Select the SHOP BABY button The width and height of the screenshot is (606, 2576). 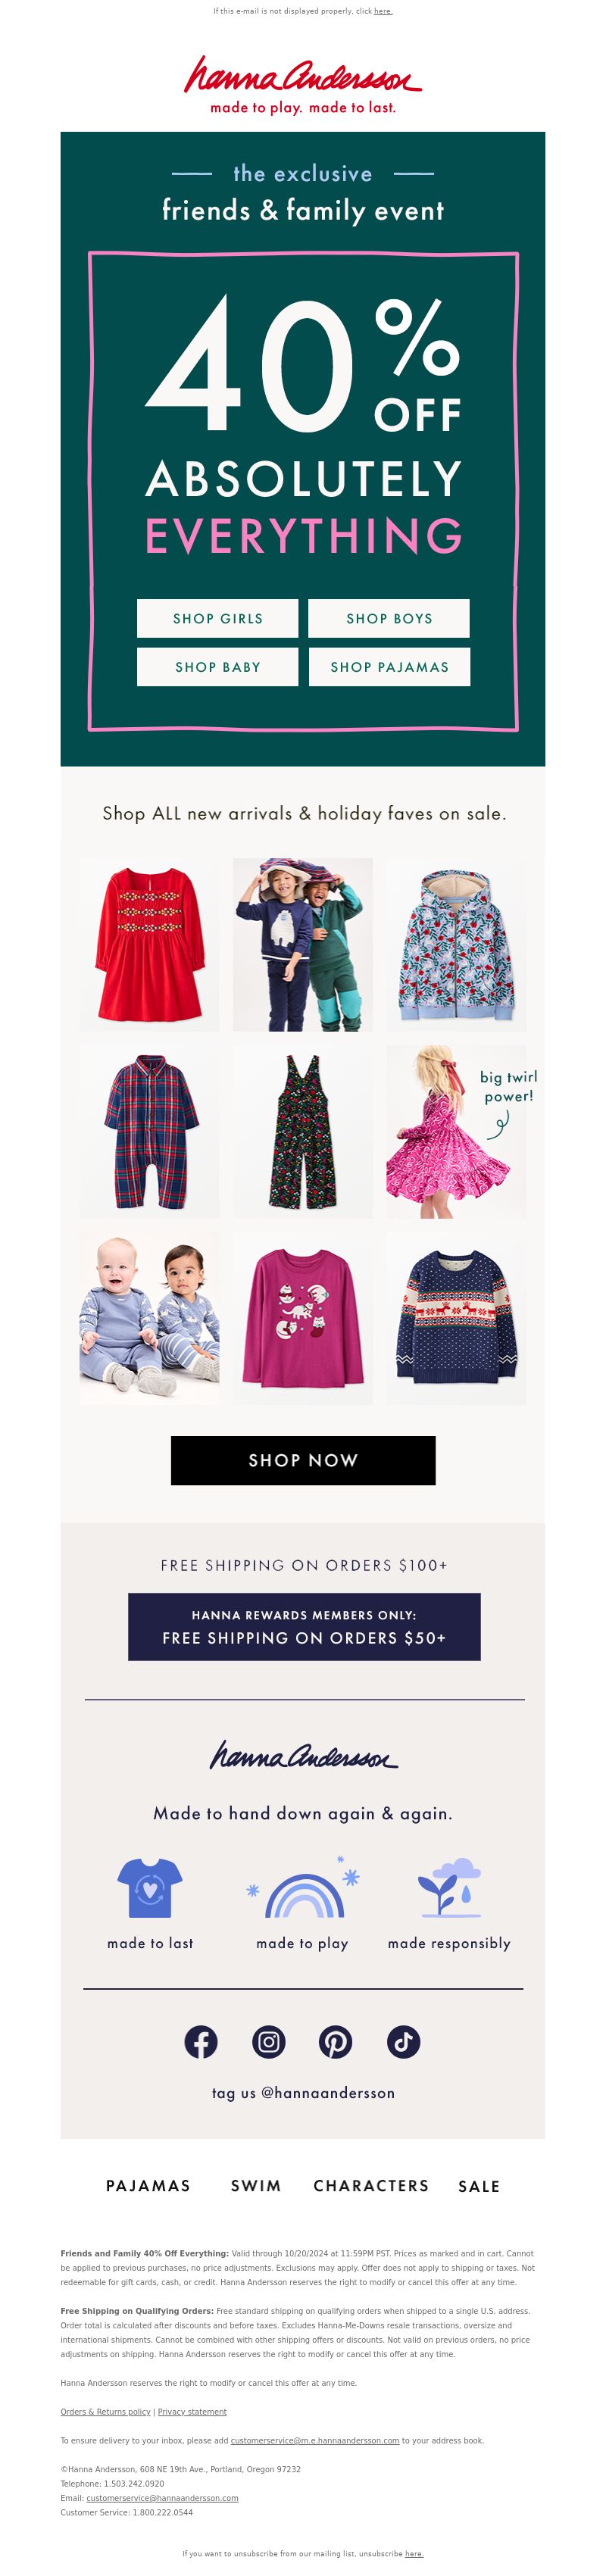click(x=218, y=667)
